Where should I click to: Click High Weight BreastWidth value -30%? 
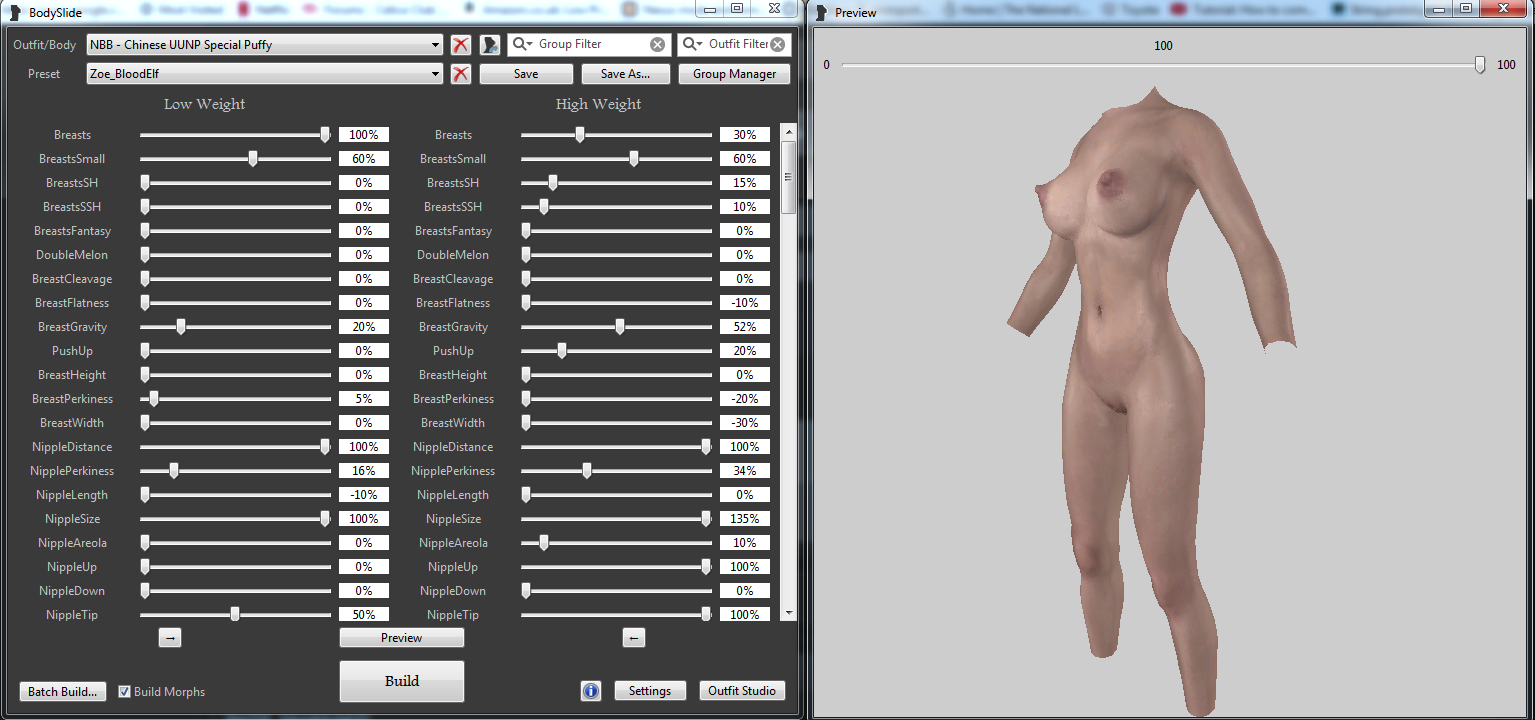(x=745, y=423)
